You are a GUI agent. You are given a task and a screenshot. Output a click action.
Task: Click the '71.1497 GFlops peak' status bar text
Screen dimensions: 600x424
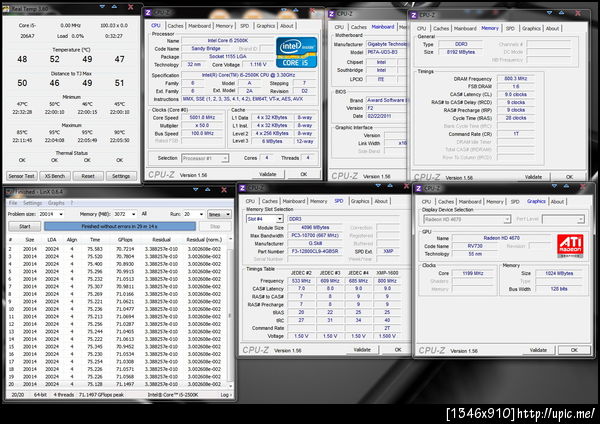click(101, 395)
